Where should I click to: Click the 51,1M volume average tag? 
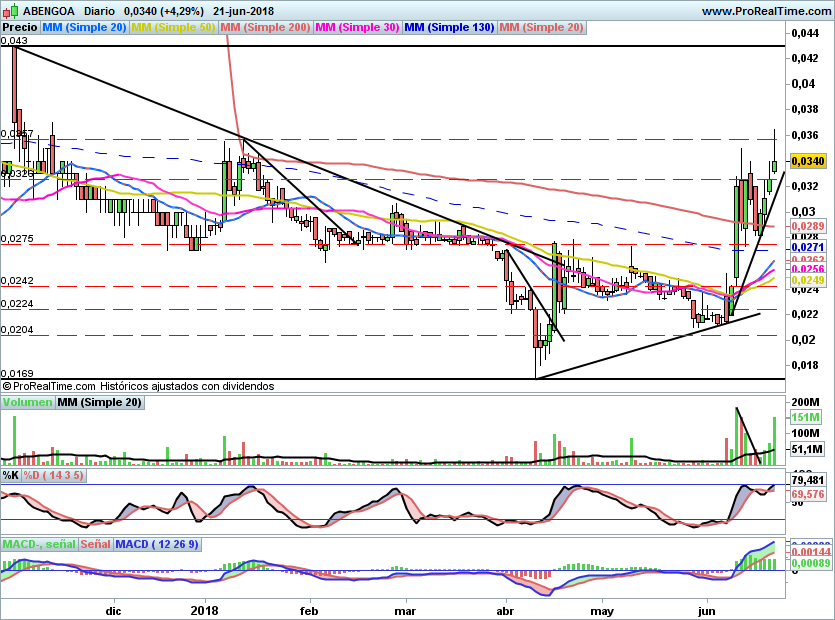pos(807,450)
